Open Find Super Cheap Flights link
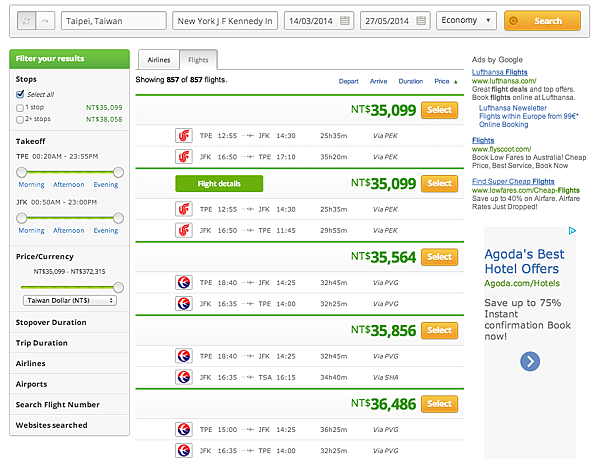Image resolution: width=600 pixels, height=459 pixels. 513,181
